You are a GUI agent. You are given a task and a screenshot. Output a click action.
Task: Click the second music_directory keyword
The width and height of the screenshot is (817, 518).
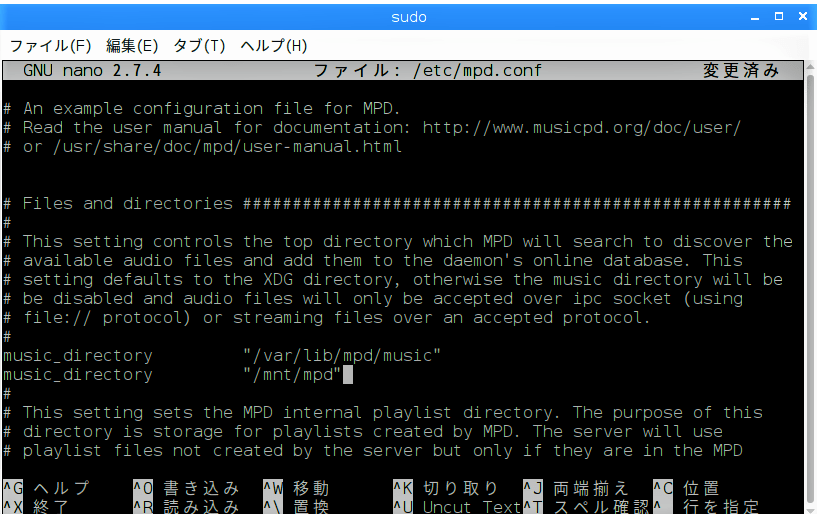pyautogui.click(x=78, y=375)
